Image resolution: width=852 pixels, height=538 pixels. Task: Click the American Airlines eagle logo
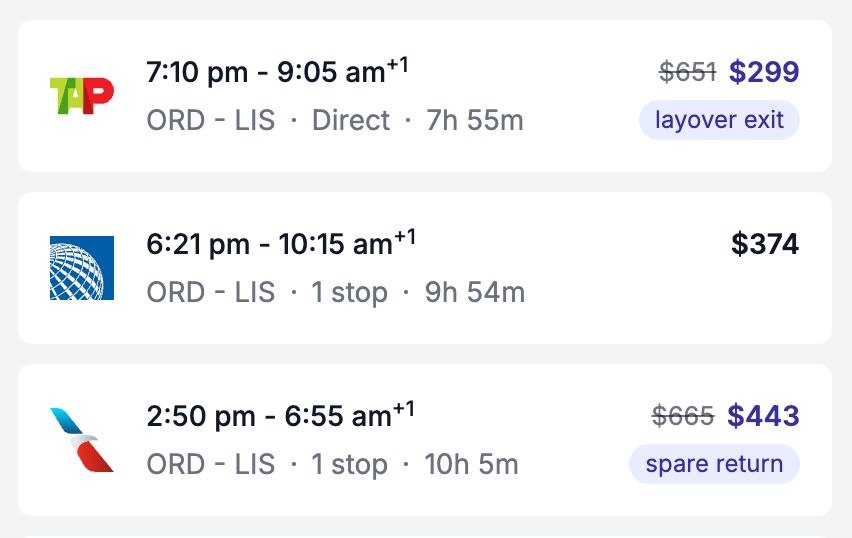click(x=82, y=440)
